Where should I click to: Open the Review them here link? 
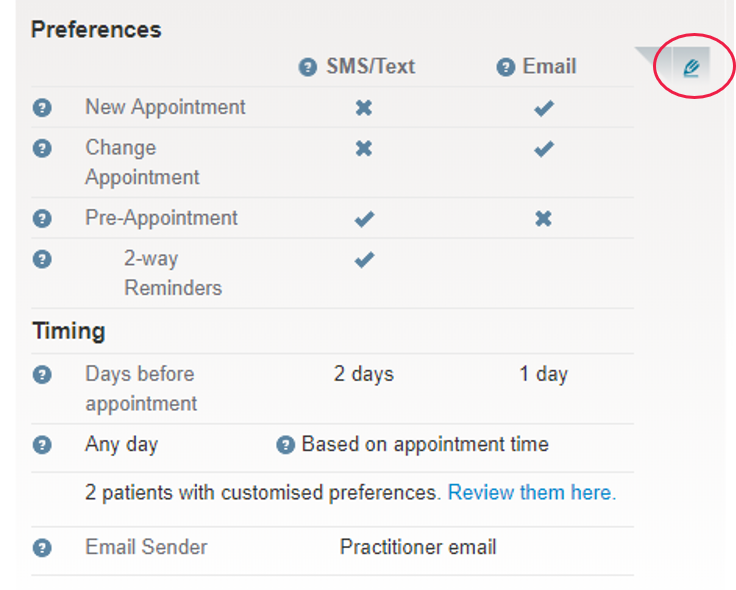pos(532,493)
